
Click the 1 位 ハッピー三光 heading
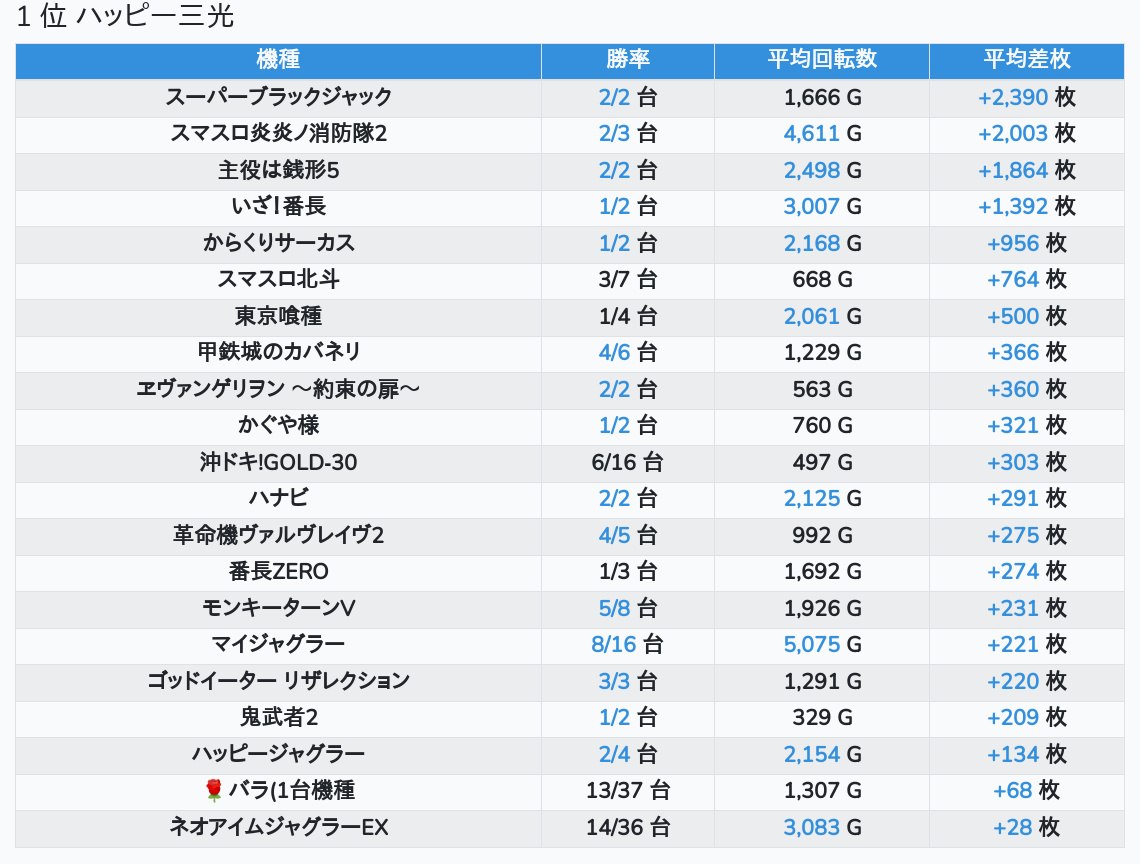tap(125, 17)
